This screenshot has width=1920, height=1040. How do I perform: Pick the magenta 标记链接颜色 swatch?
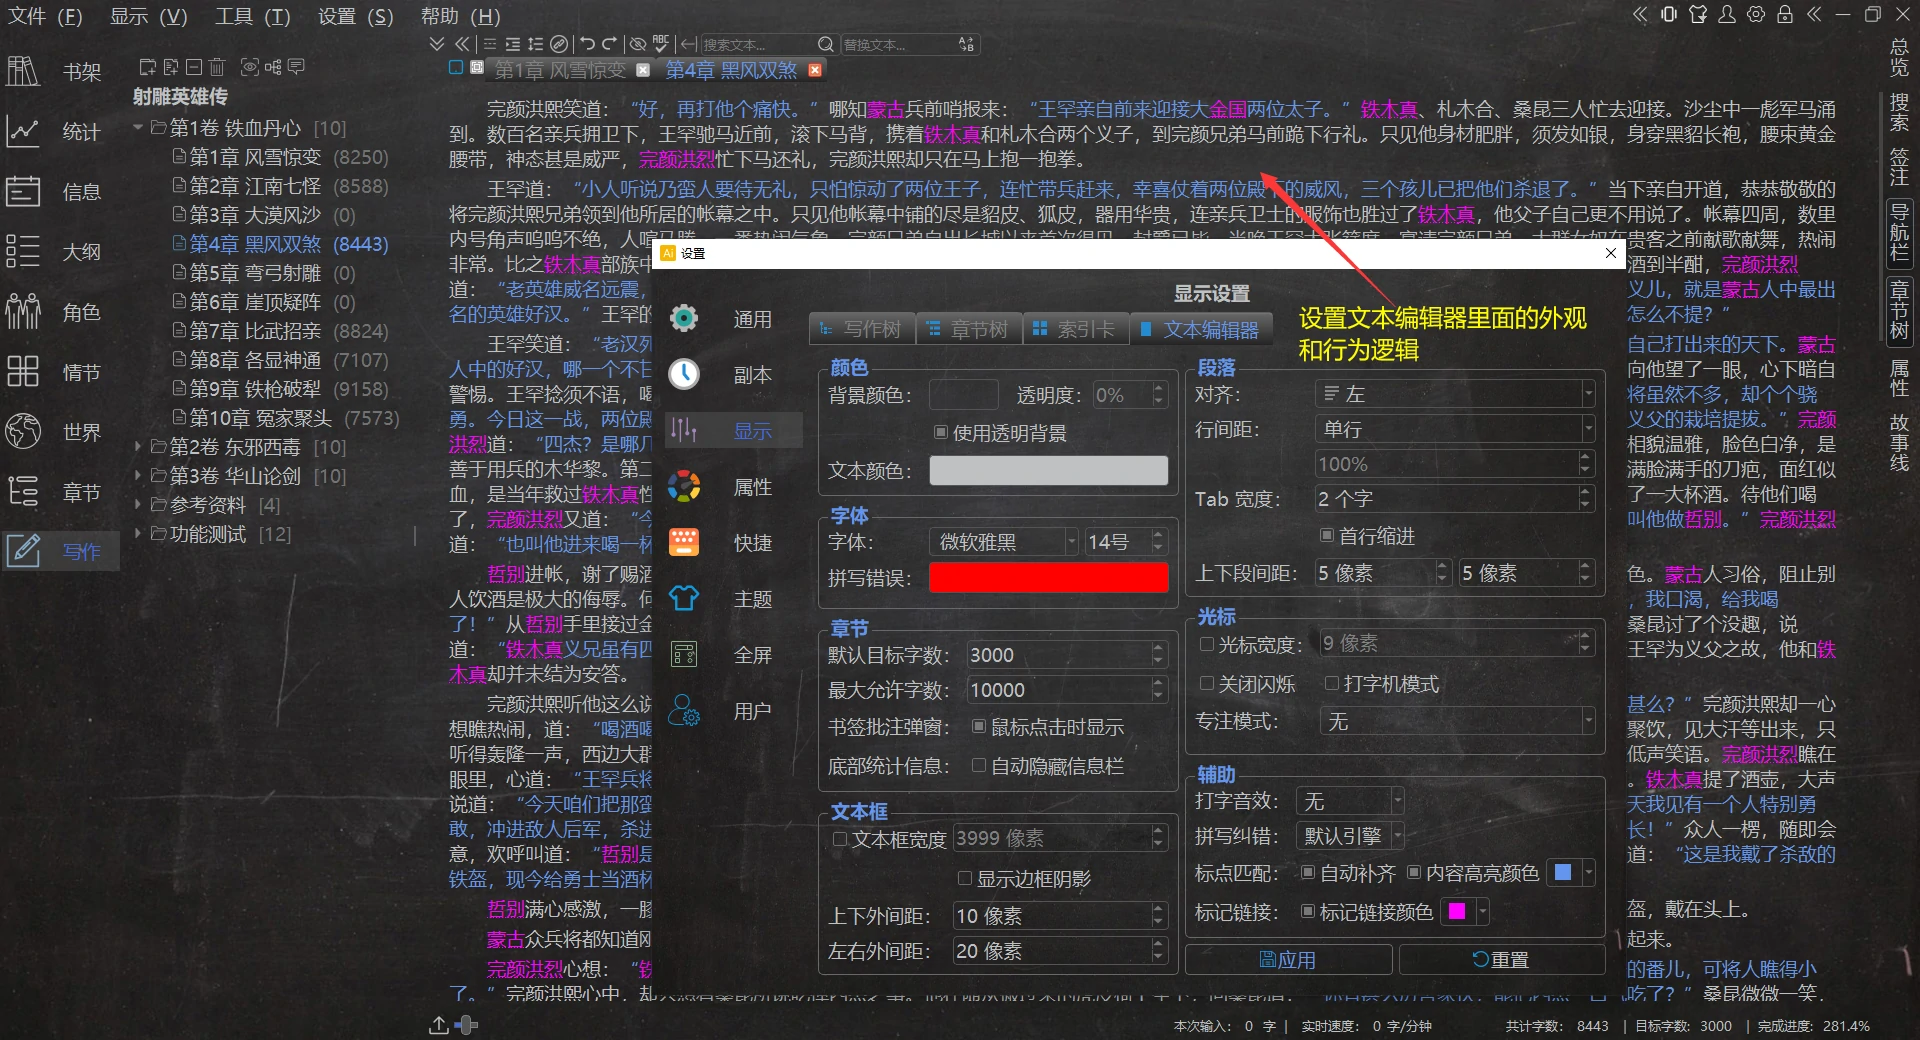tap(1457, 911)
